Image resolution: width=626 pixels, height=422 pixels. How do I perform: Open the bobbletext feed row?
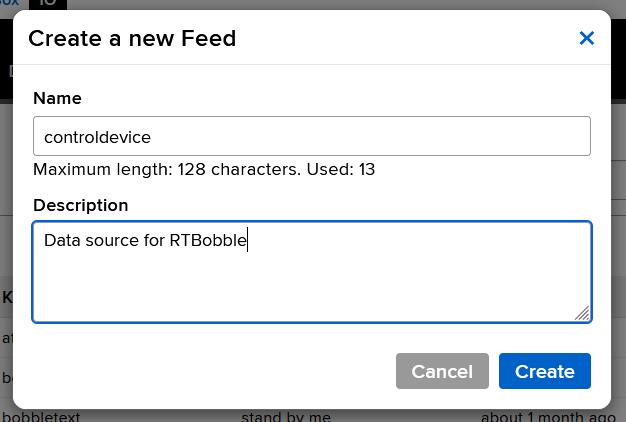click(42, 416)
